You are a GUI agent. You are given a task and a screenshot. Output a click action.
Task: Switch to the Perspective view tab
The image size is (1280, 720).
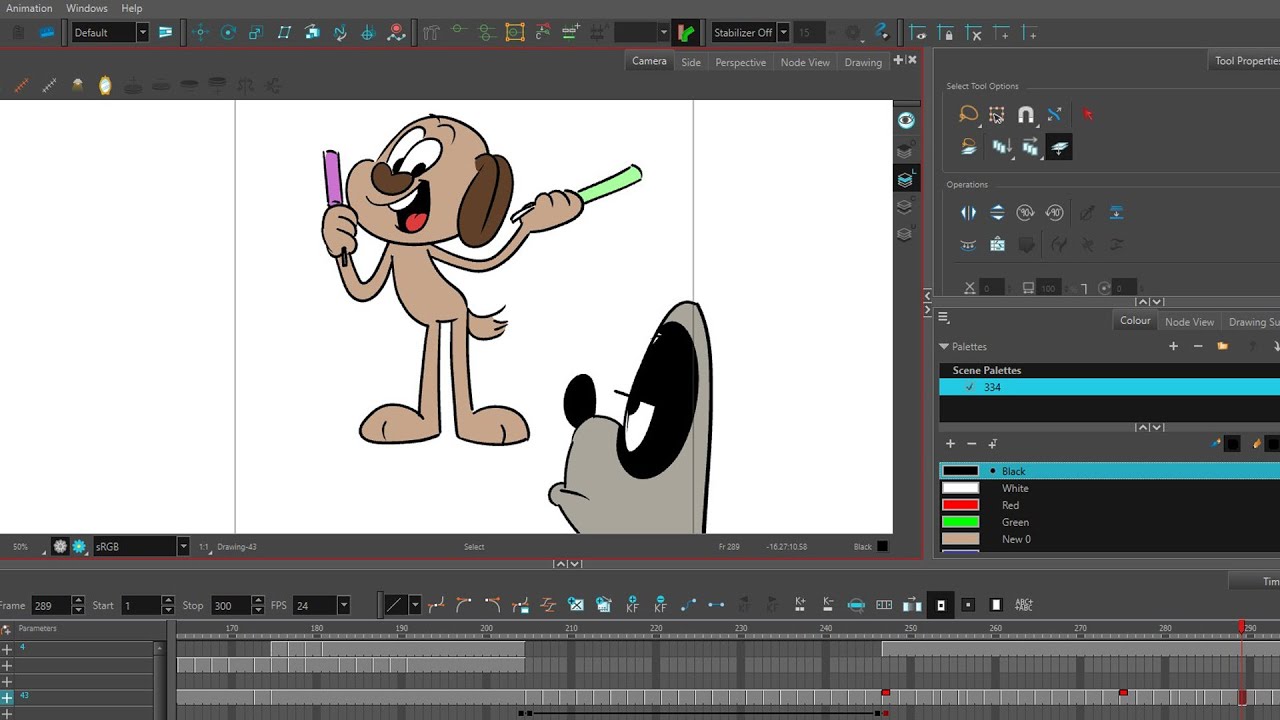point(740,62)
